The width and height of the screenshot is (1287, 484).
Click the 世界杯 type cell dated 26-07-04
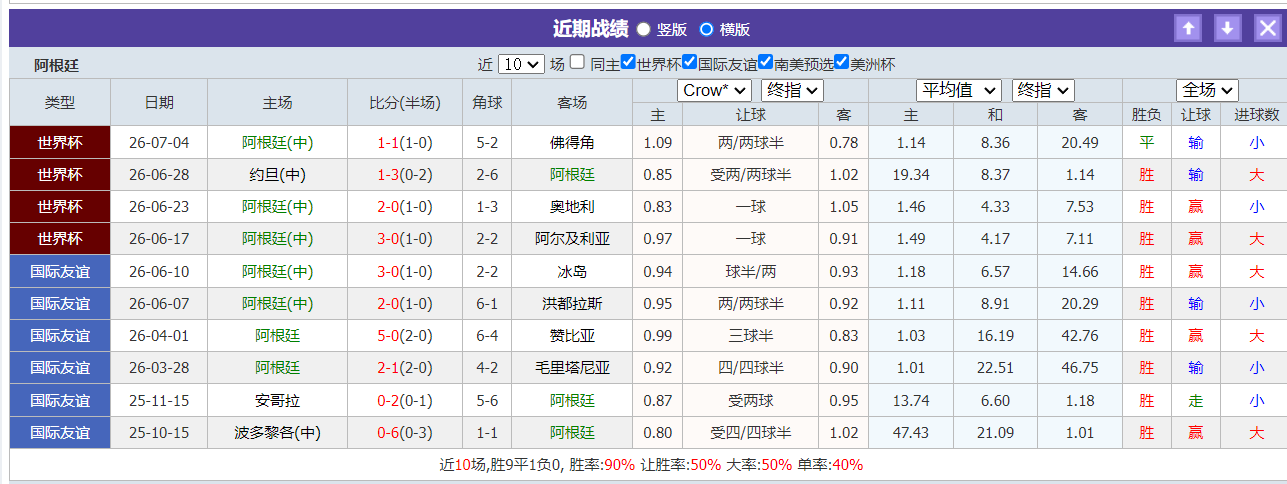(x=60, y=143)
